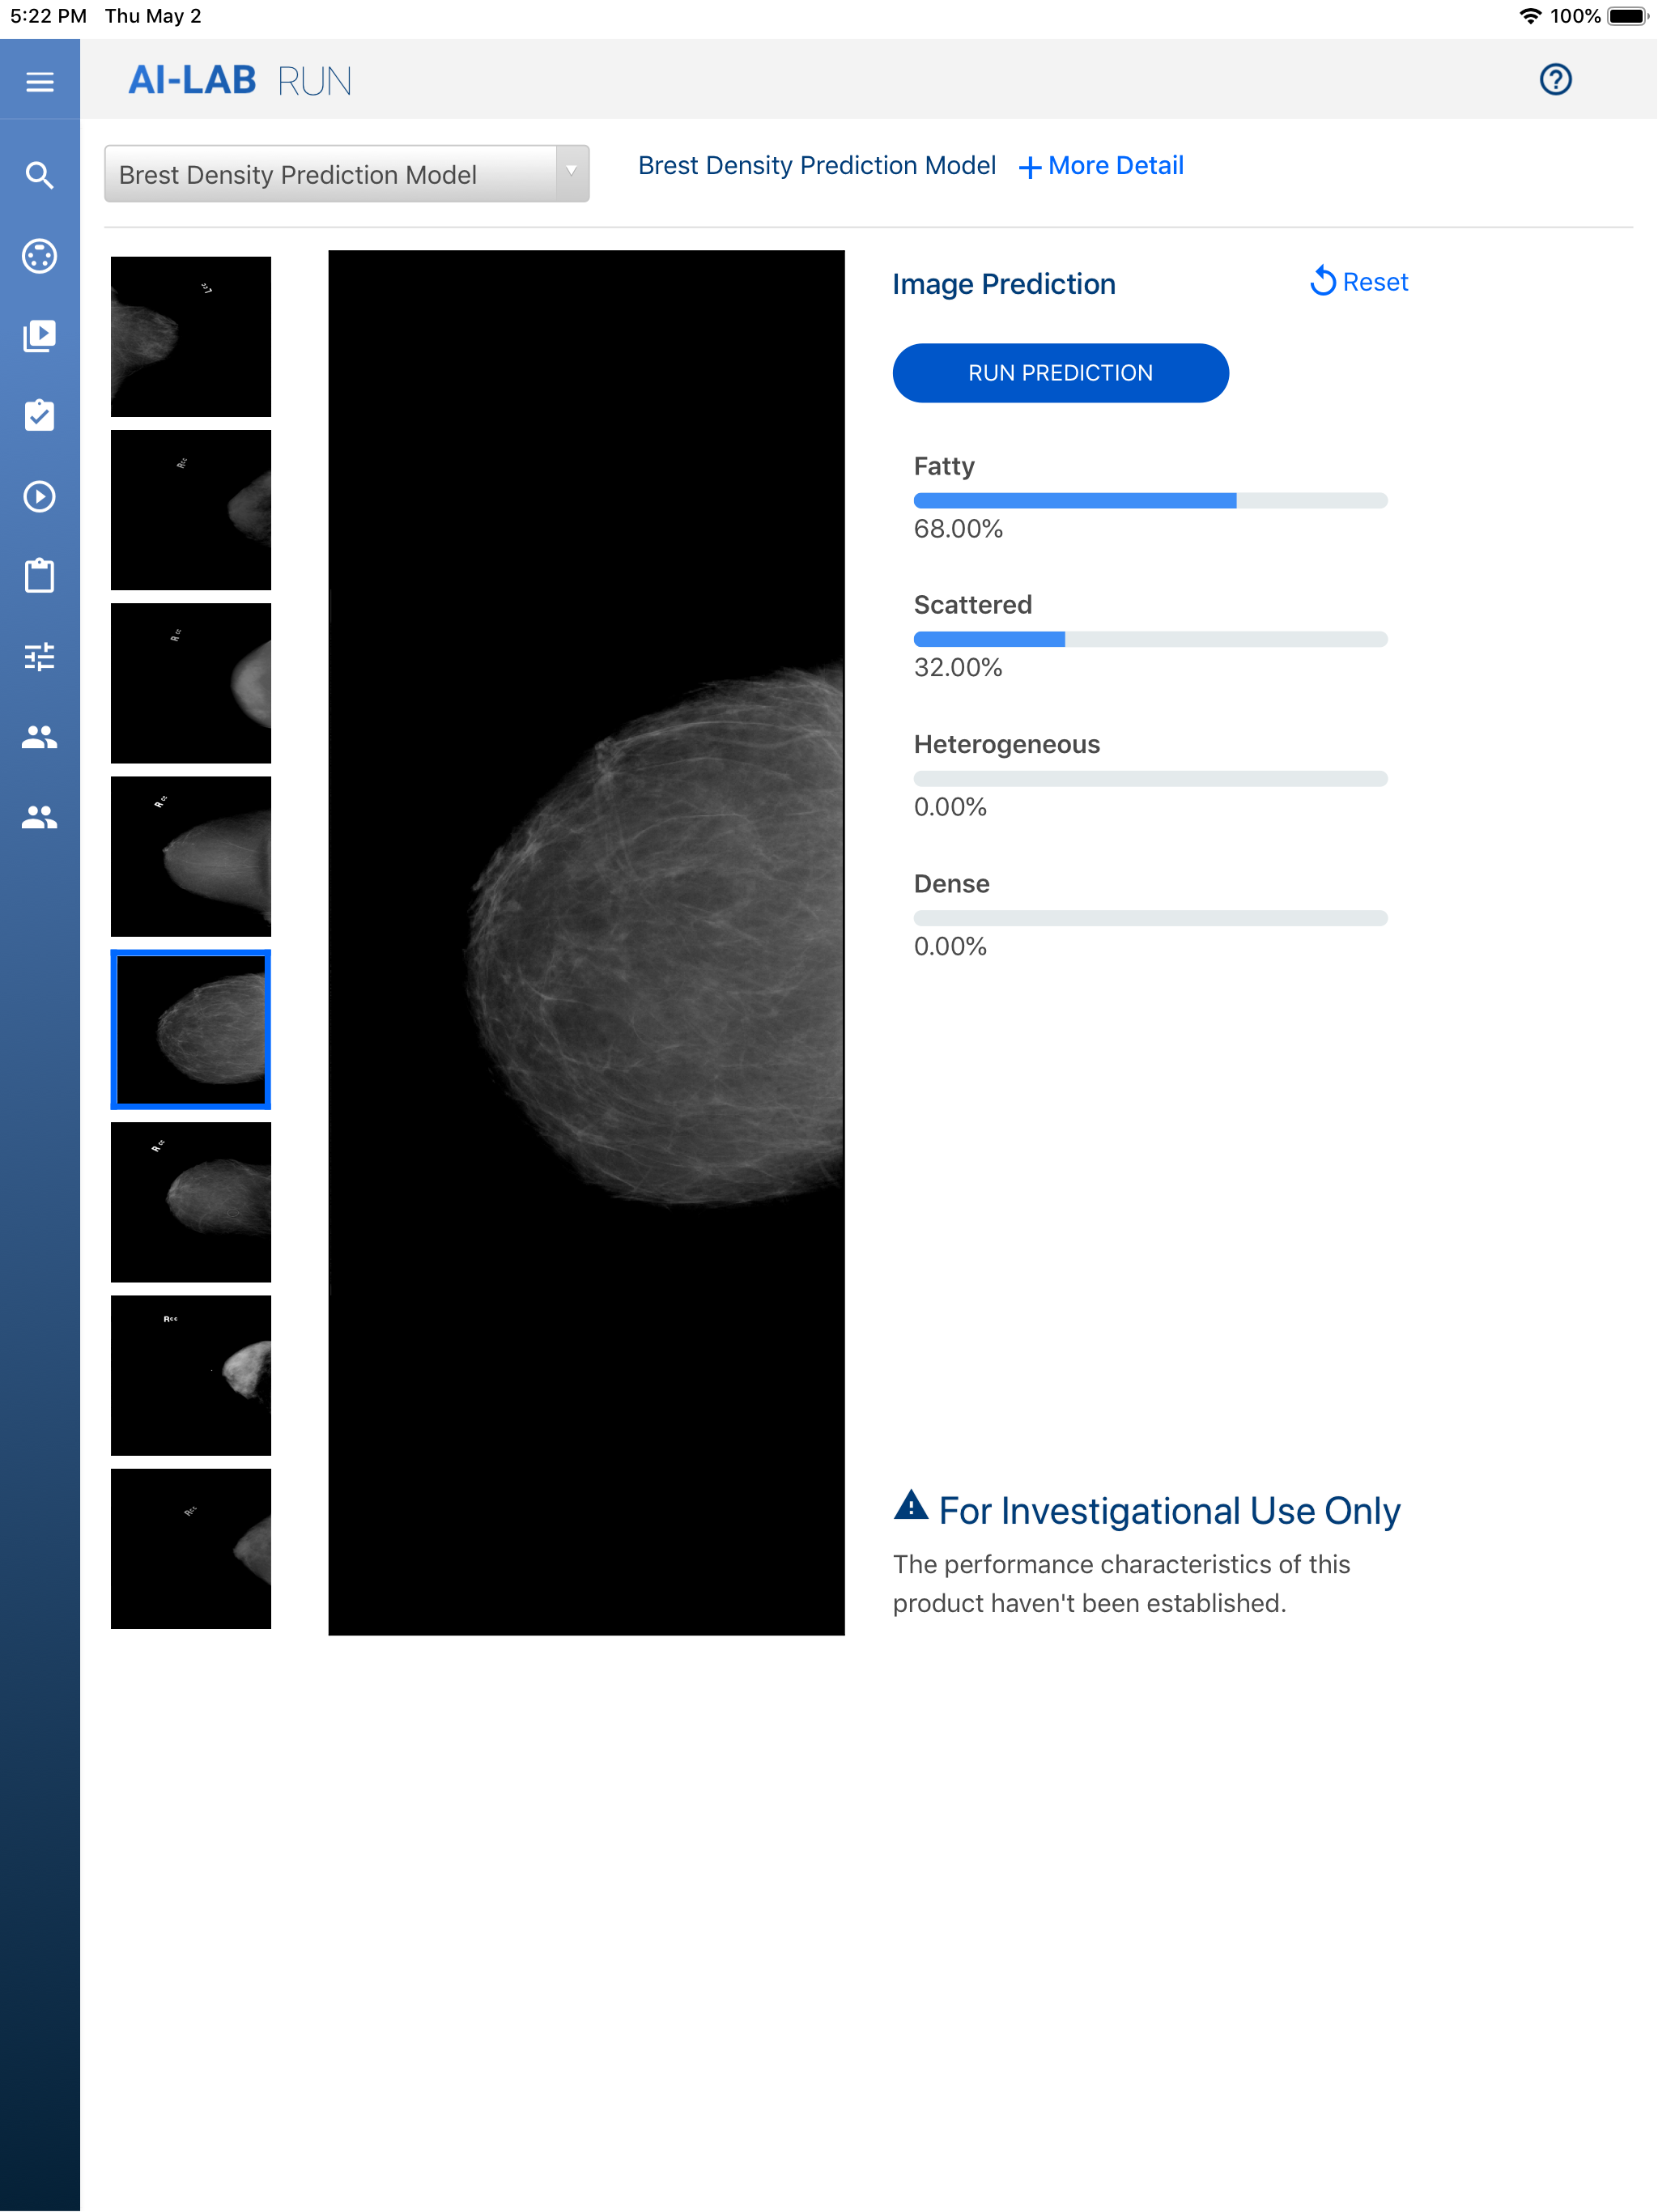The image size is (1658, 2212).
Task: Open the hamburger menu
Action: coord(40,81)
